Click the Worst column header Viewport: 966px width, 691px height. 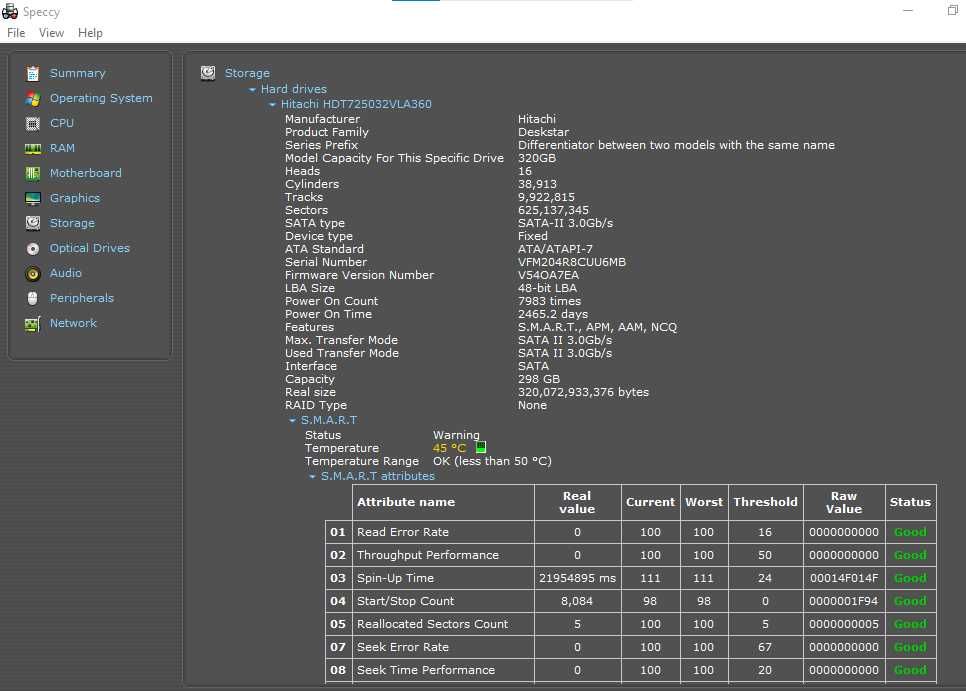pyautogui.click(x=704, y=503)
